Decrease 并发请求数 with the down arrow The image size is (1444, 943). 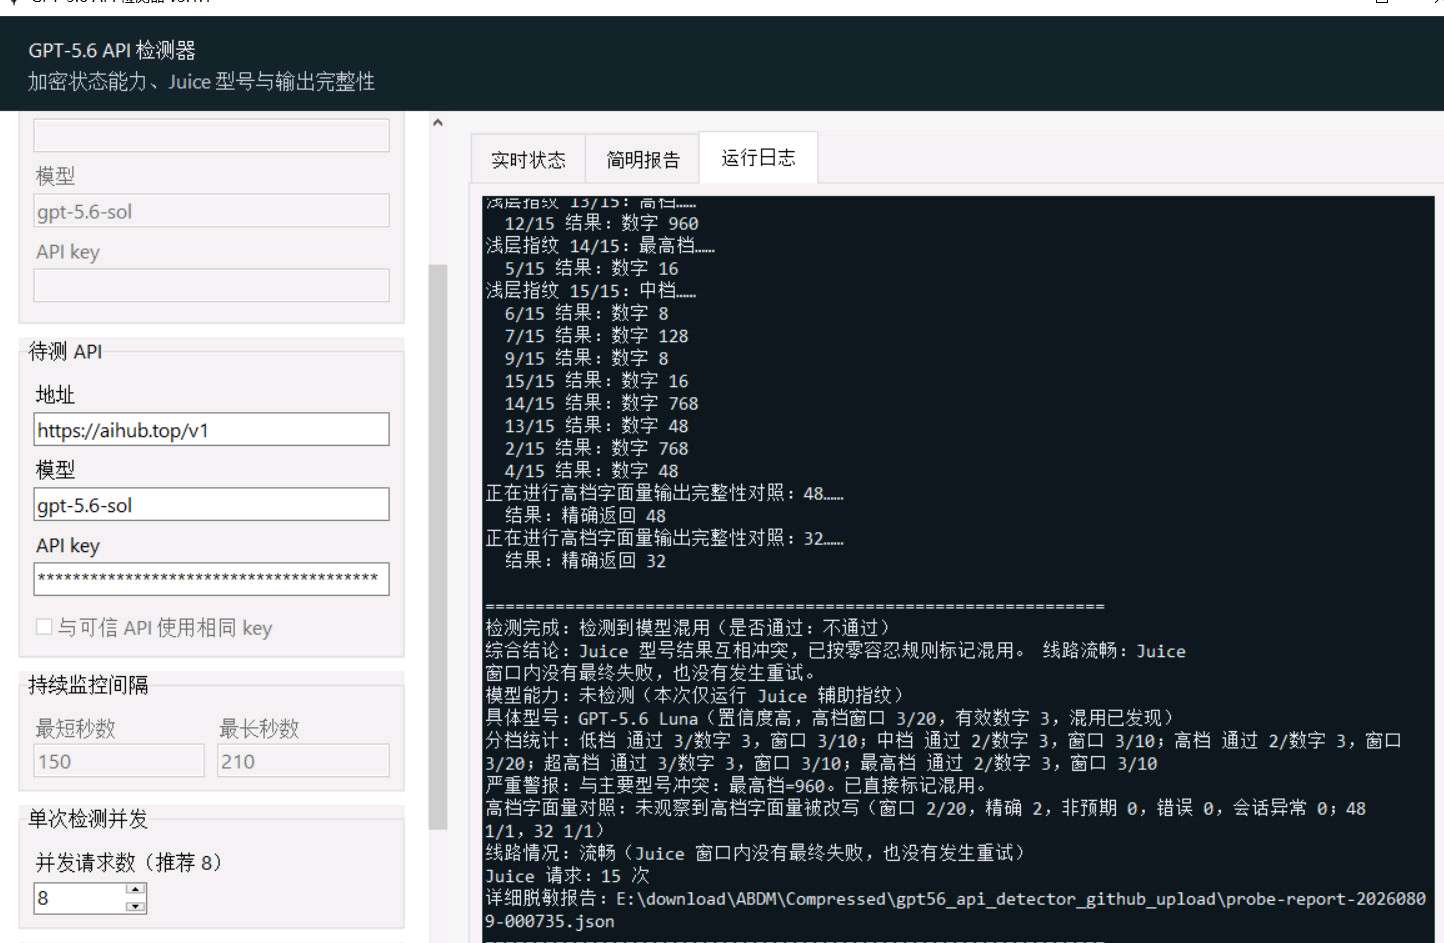click(136, 906)
